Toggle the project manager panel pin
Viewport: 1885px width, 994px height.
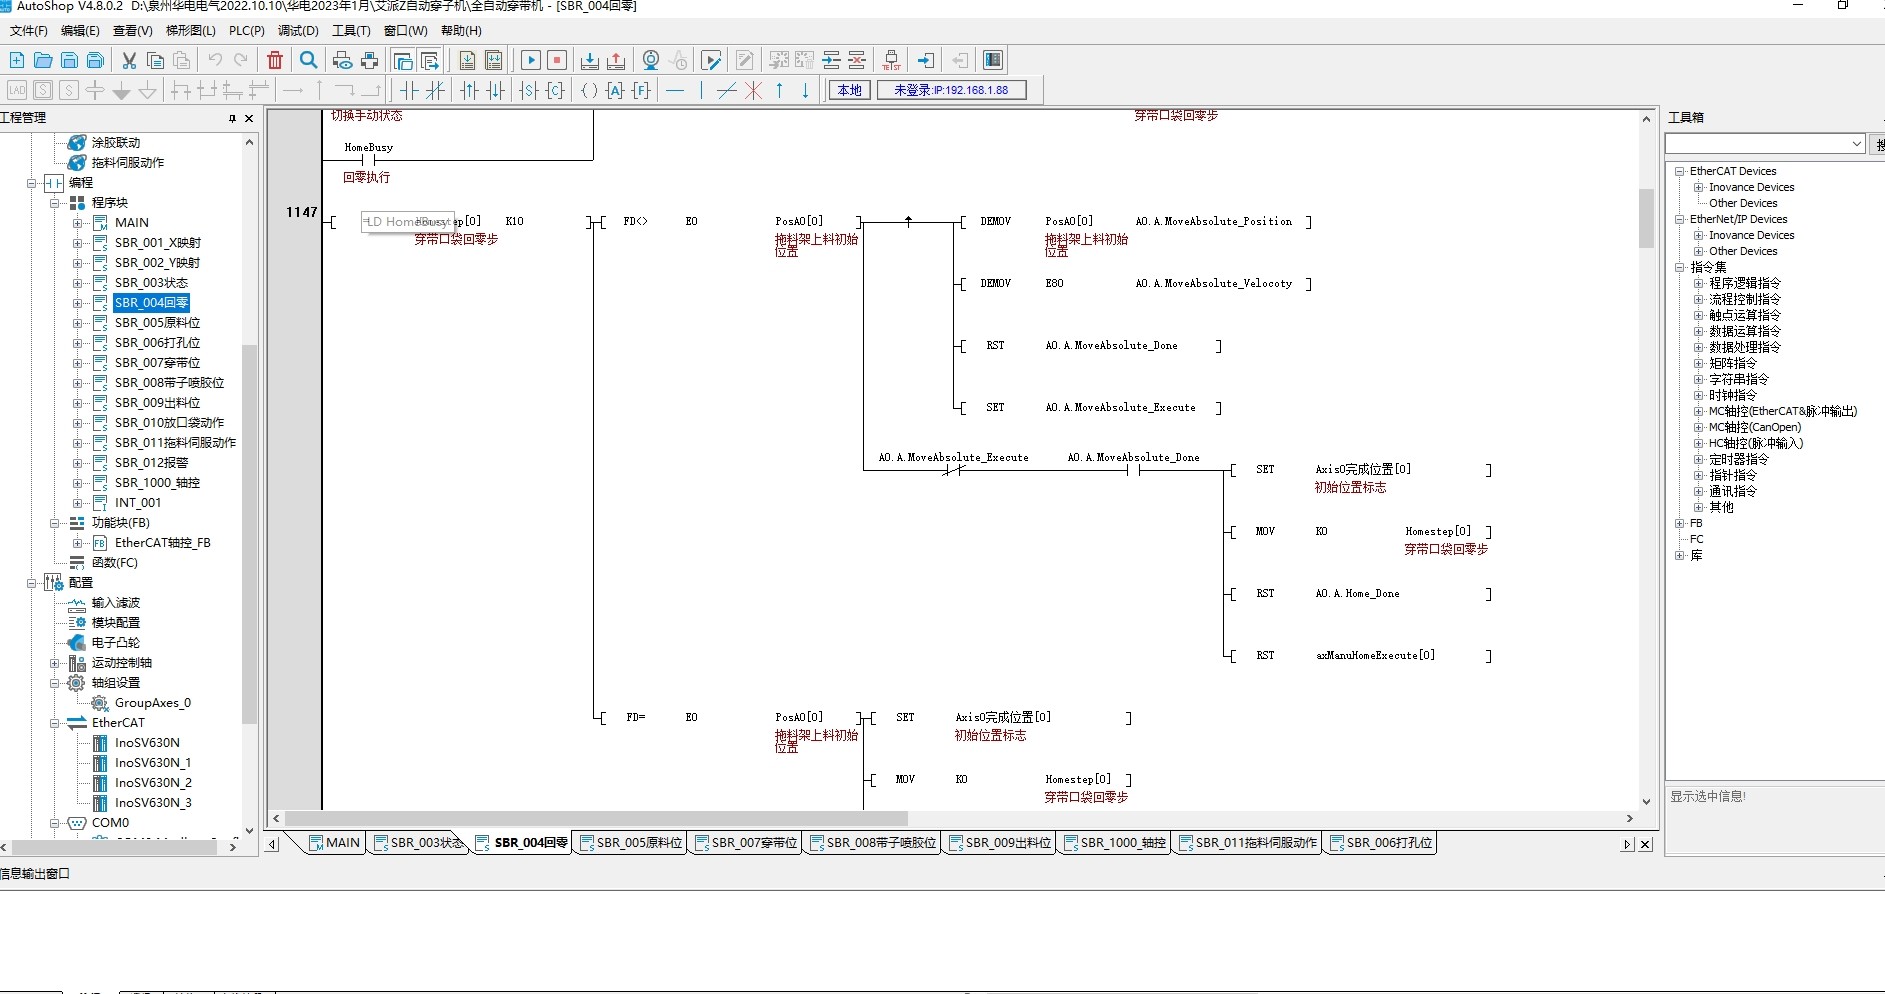point(232,118)
